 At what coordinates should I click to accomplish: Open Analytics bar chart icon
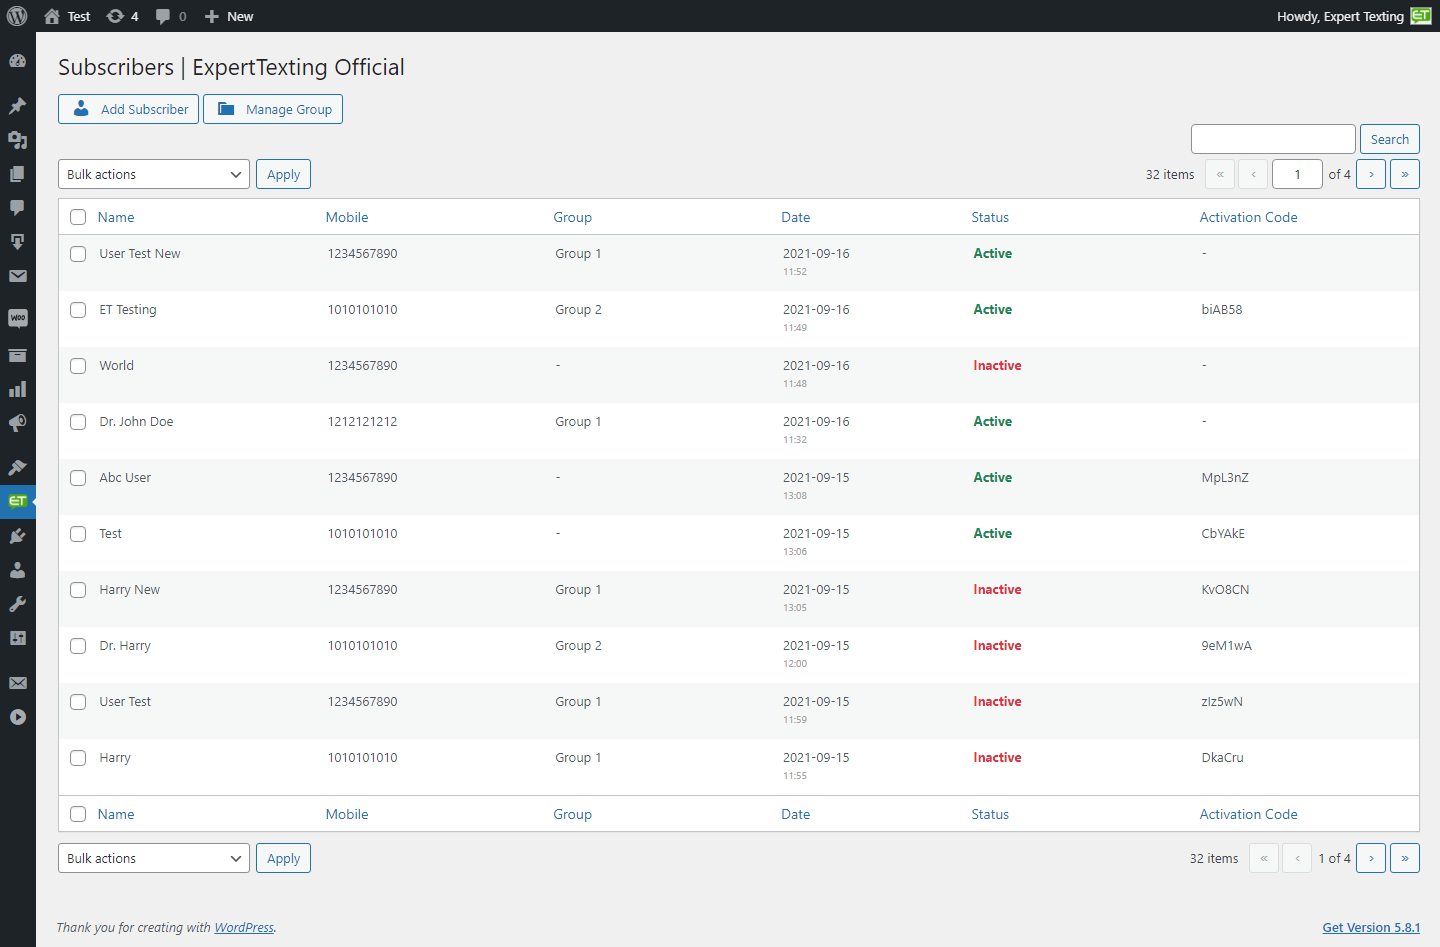coord(17,390)
